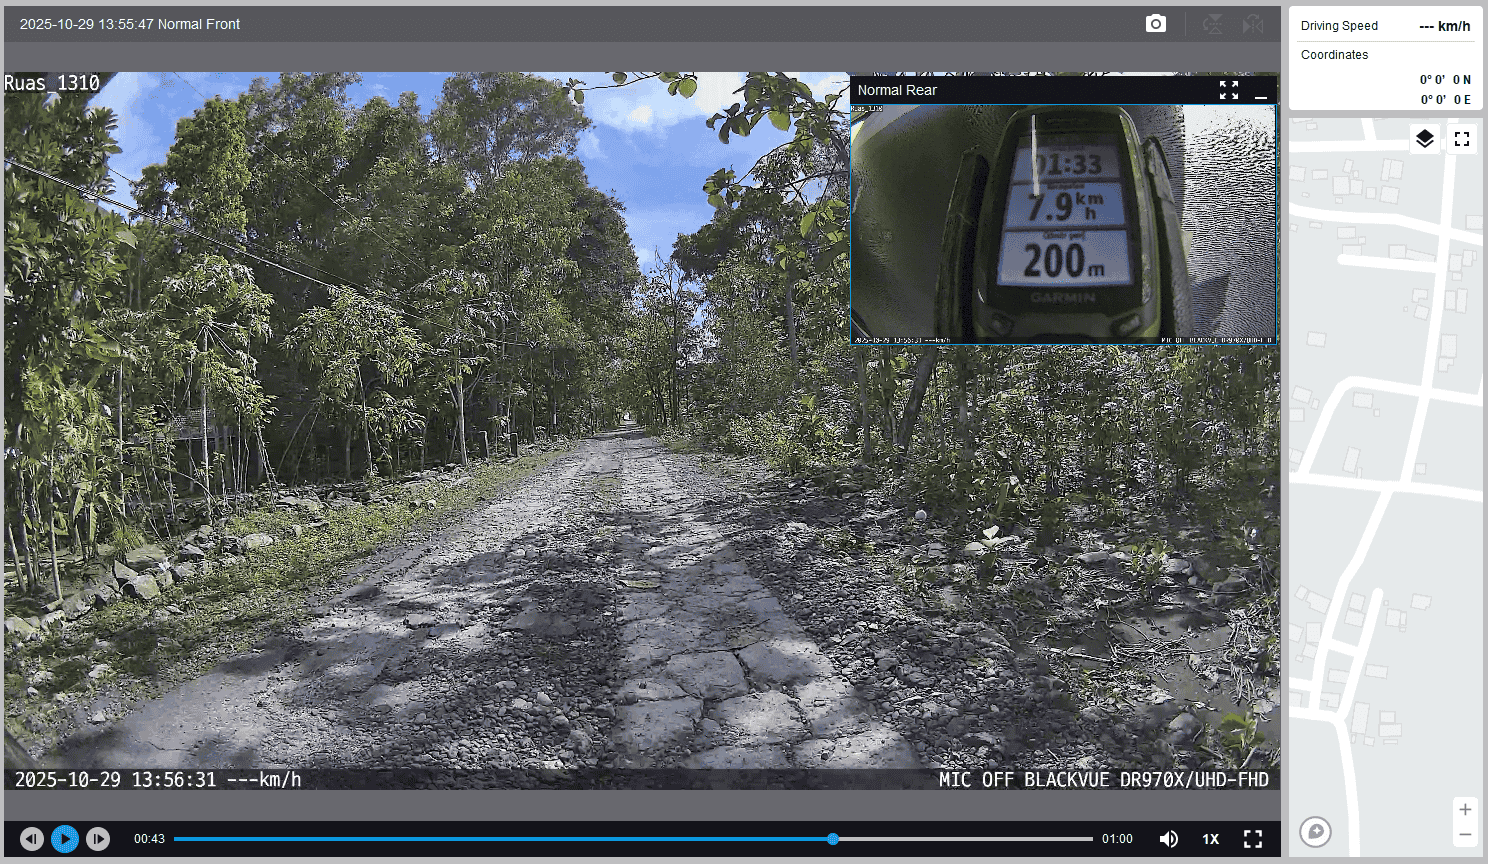
Task: Expand the map to fullscreen
Action: 1462,139
